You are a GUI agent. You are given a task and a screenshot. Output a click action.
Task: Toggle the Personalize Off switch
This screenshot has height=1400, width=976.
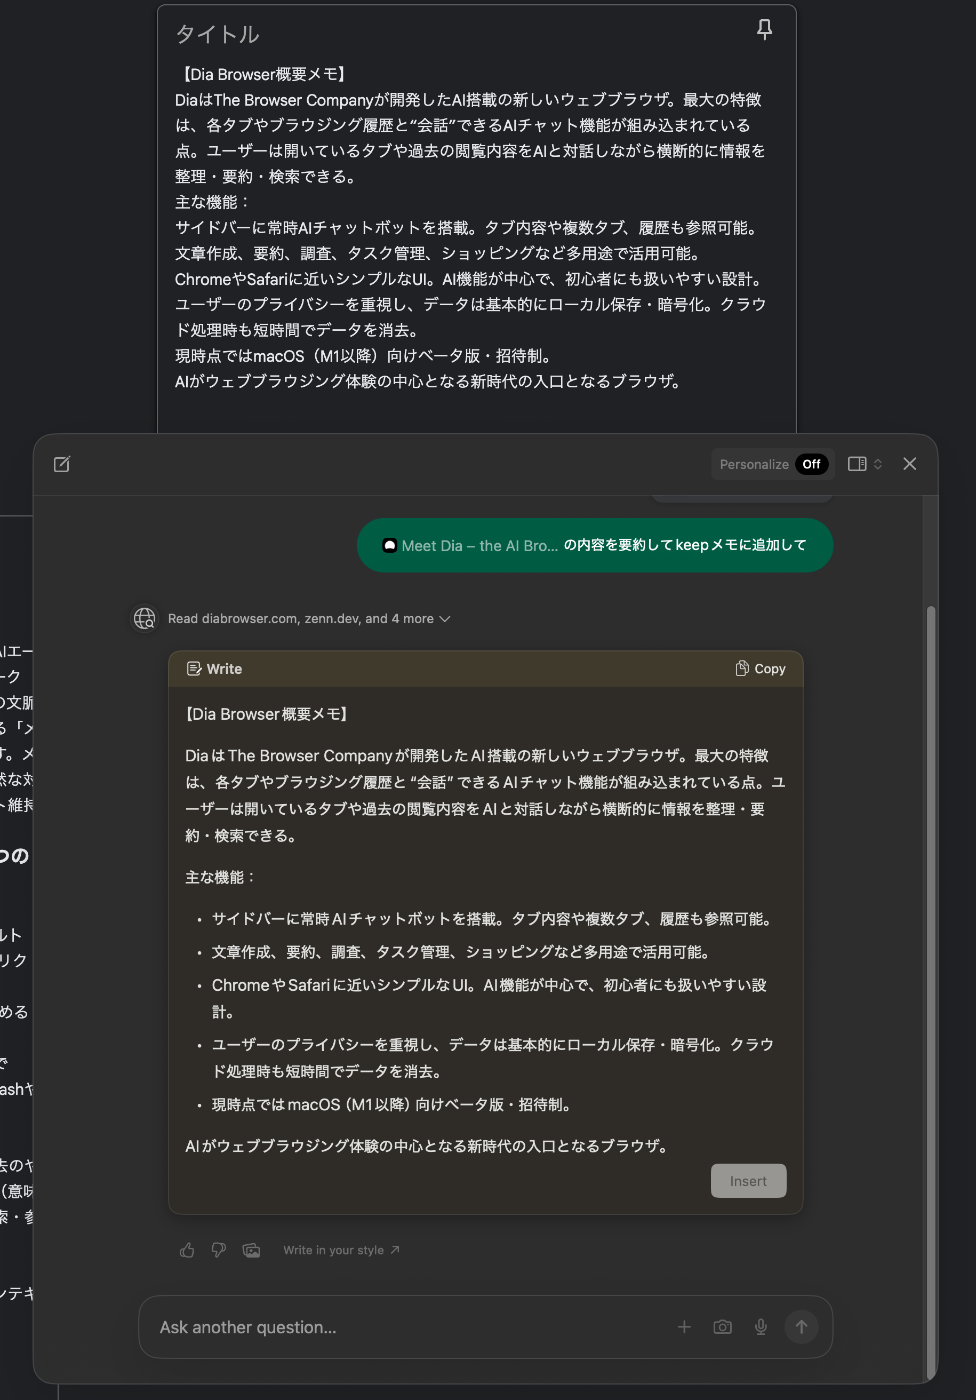coord(811,464)
